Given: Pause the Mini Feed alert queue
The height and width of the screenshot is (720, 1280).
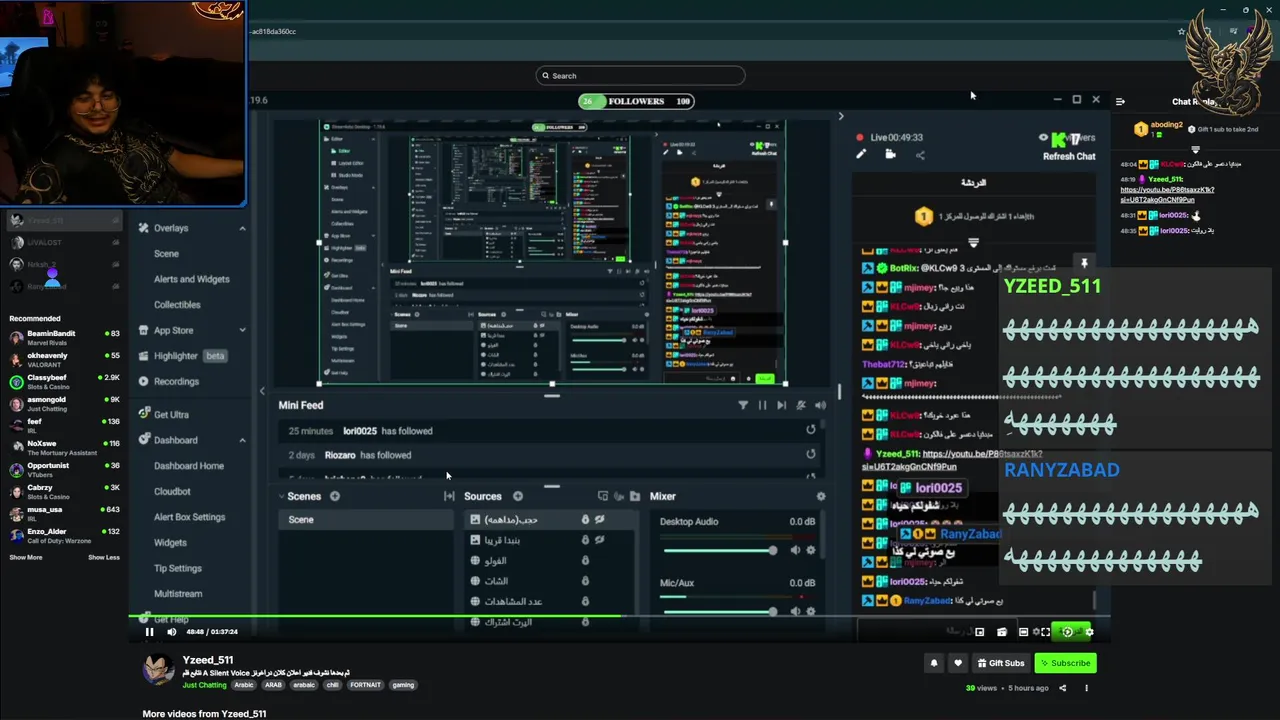Looking at the screenshot, I should tap(762, 405).
